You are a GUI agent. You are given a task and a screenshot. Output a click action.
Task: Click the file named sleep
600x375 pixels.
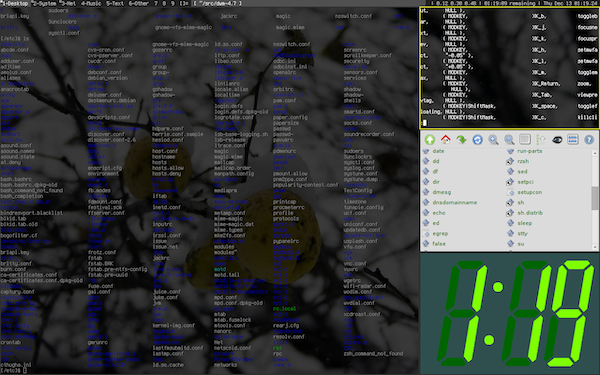pyautogui.click(x=525, y=223)
